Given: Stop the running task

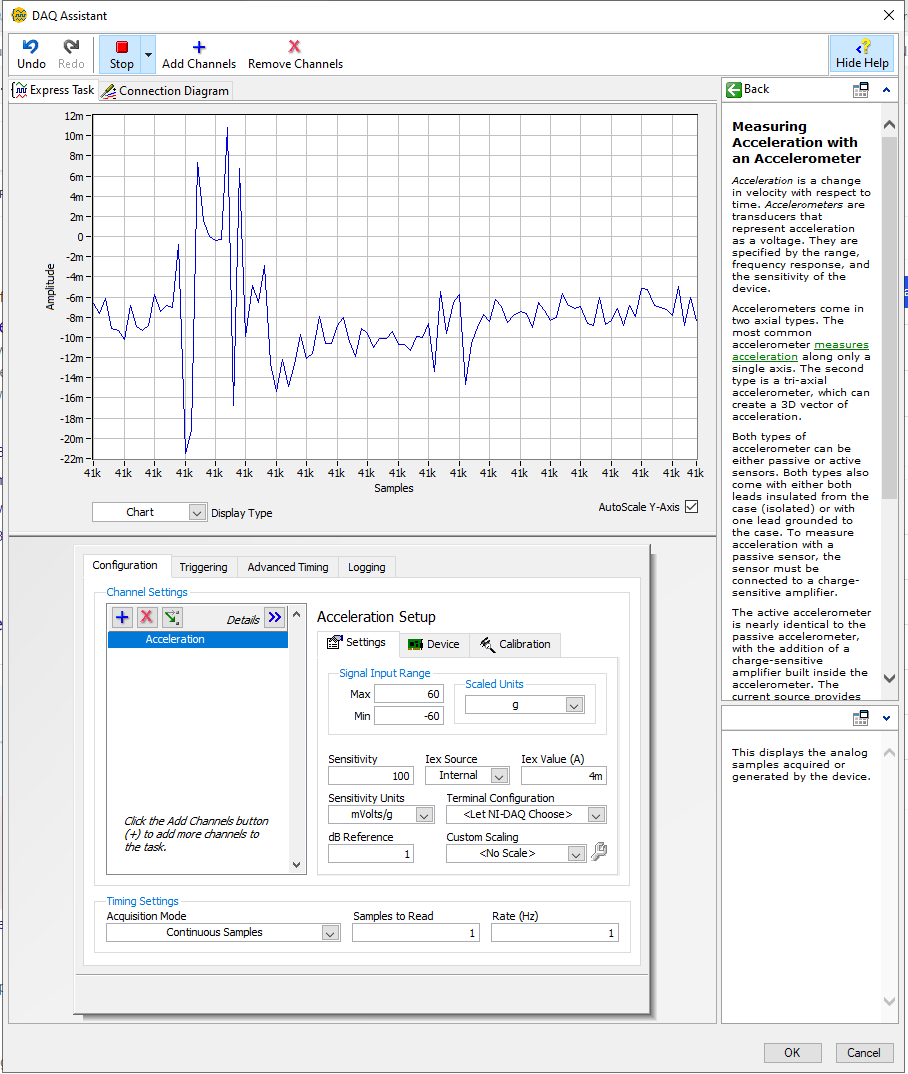Looking at the screenshot, I should point(121,54).
